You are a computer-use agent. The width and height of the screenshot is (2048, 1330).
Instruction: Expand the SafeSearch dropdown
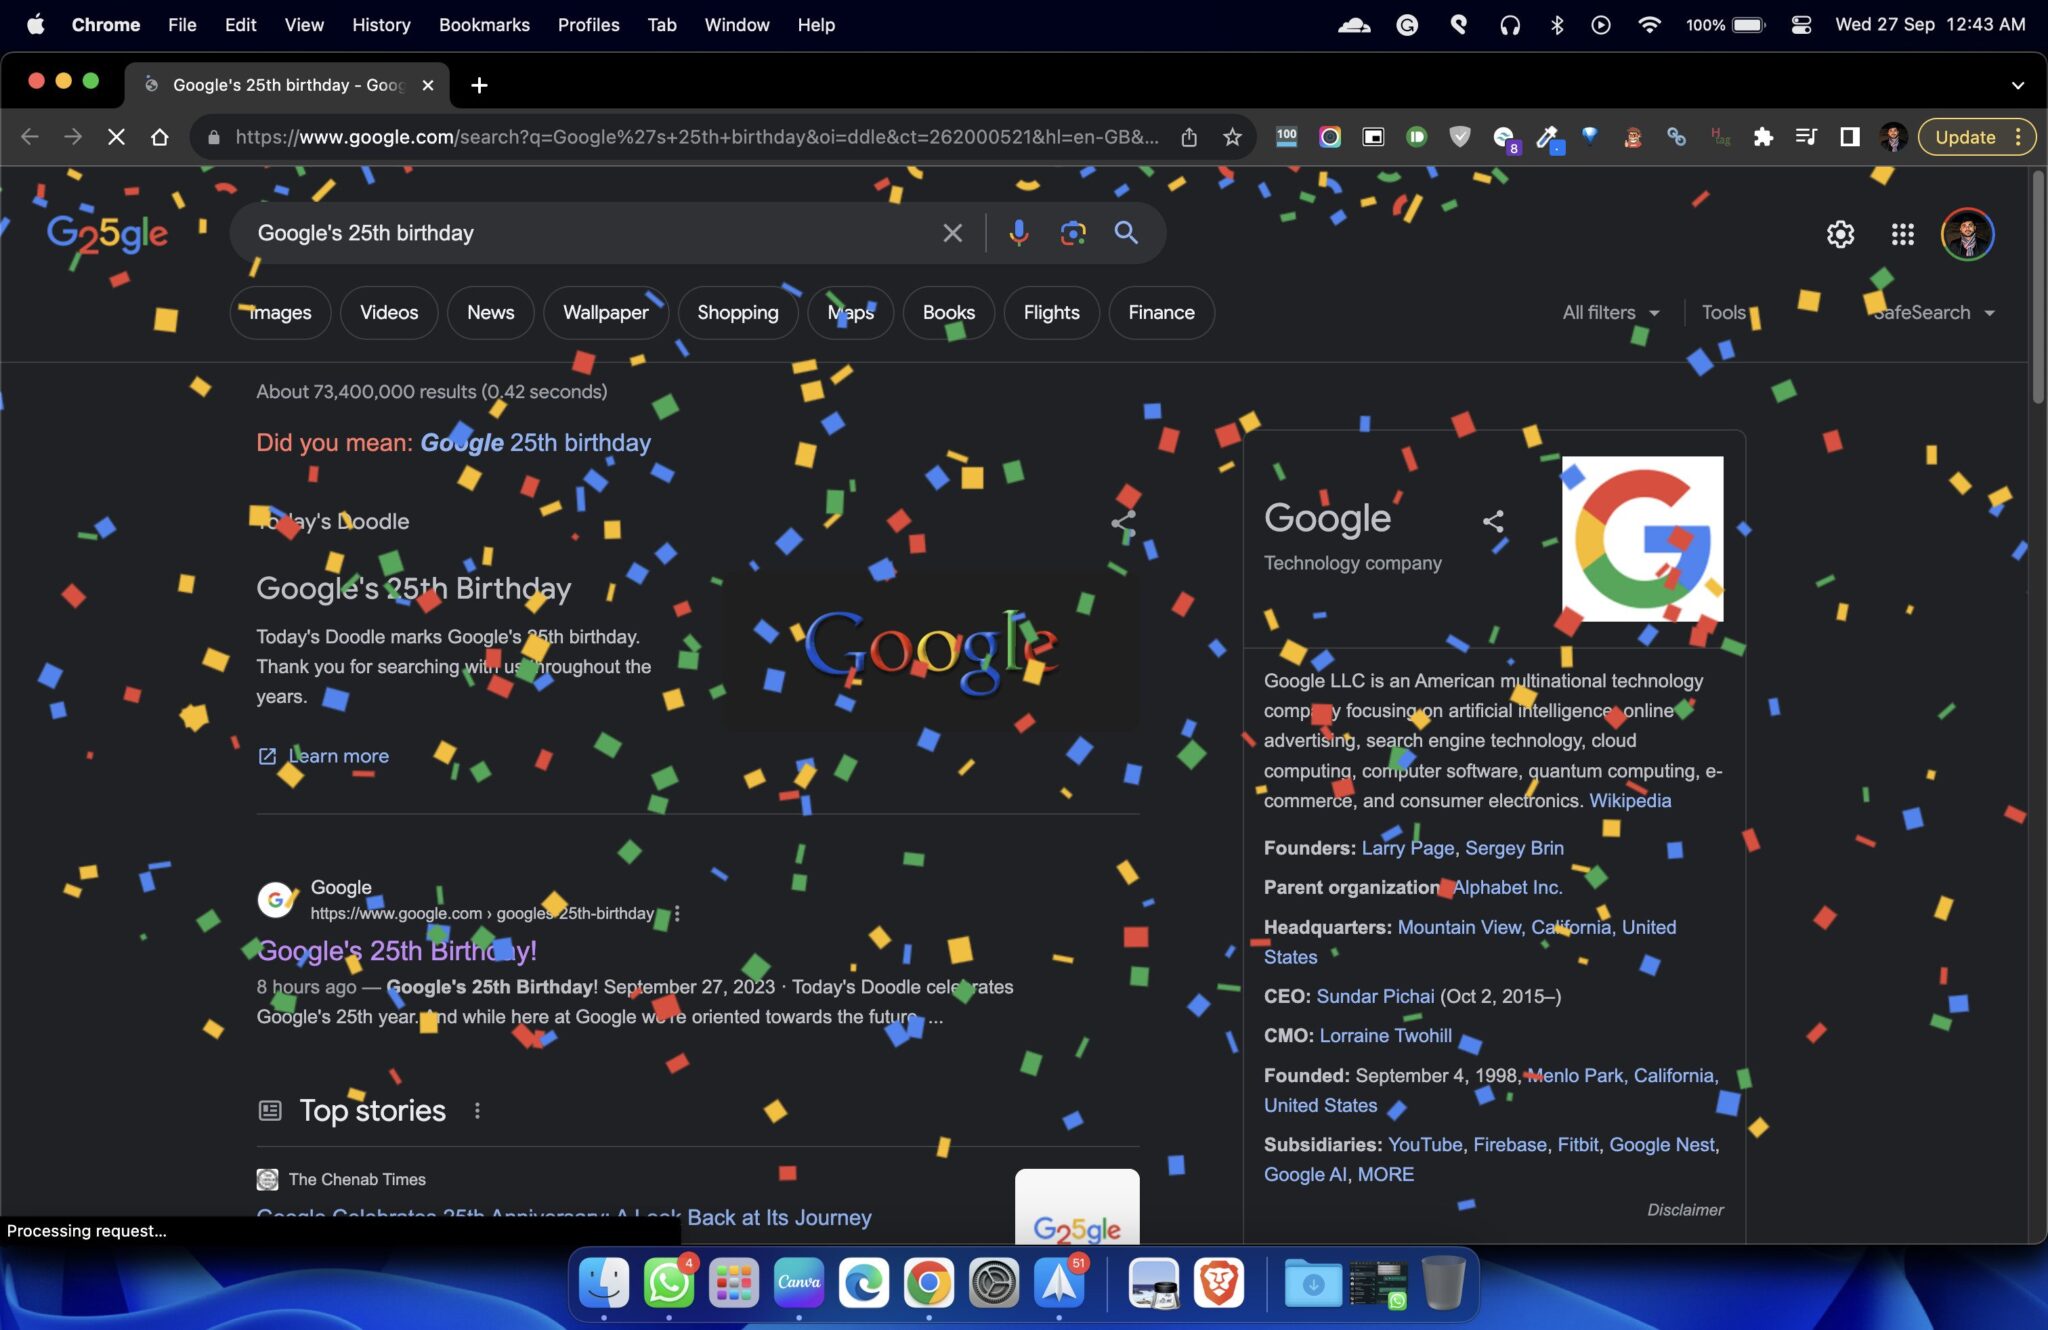click(x=1934, y=313)
